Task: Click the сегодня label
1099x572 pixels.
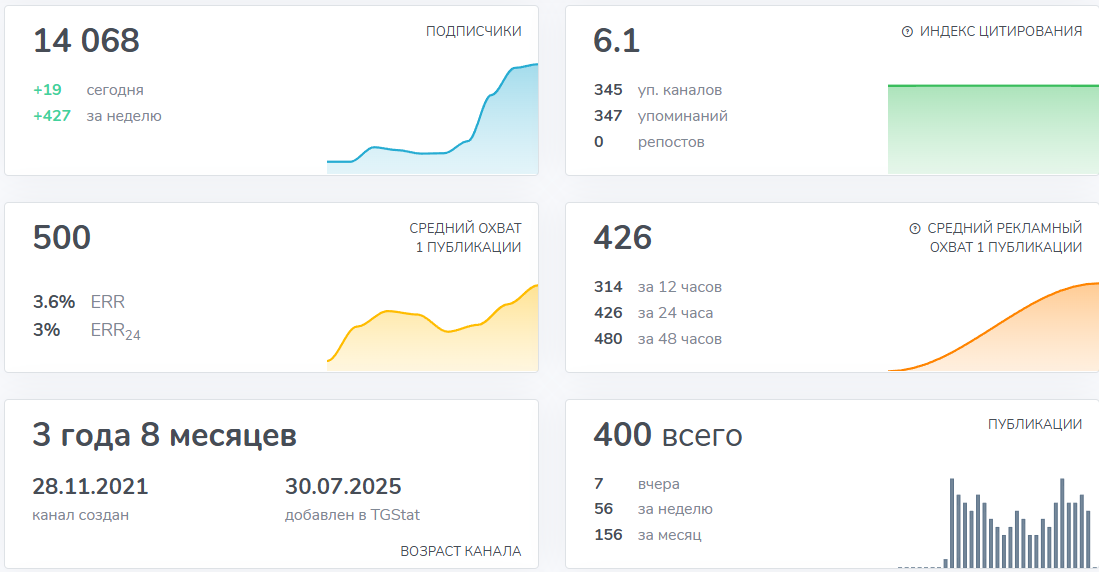Action: click(x=115, y=90)
